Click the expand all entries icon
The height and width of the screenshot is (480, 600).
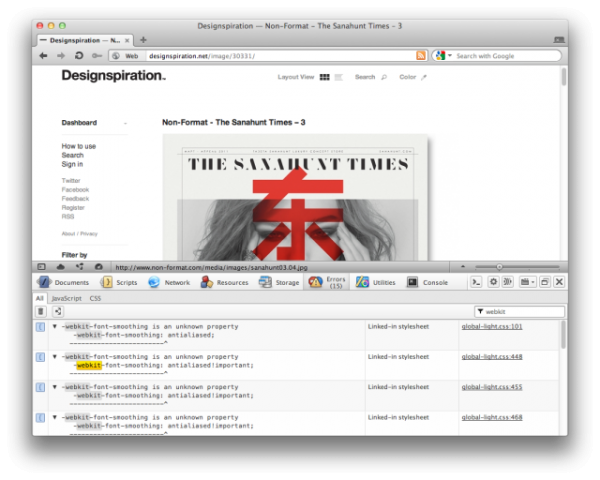(x=58, y=312)
